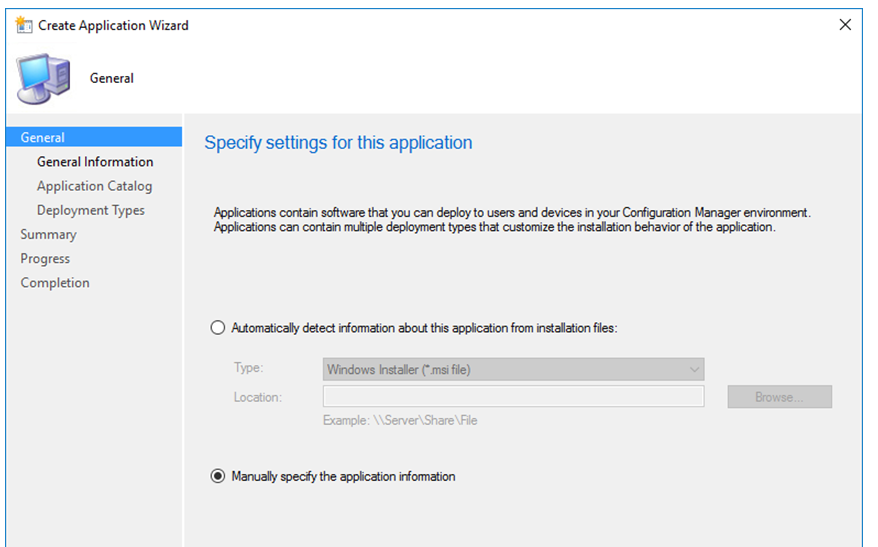Go to General Information step
The height and width of the screenshot is (547, 878).
click(95, 162)
